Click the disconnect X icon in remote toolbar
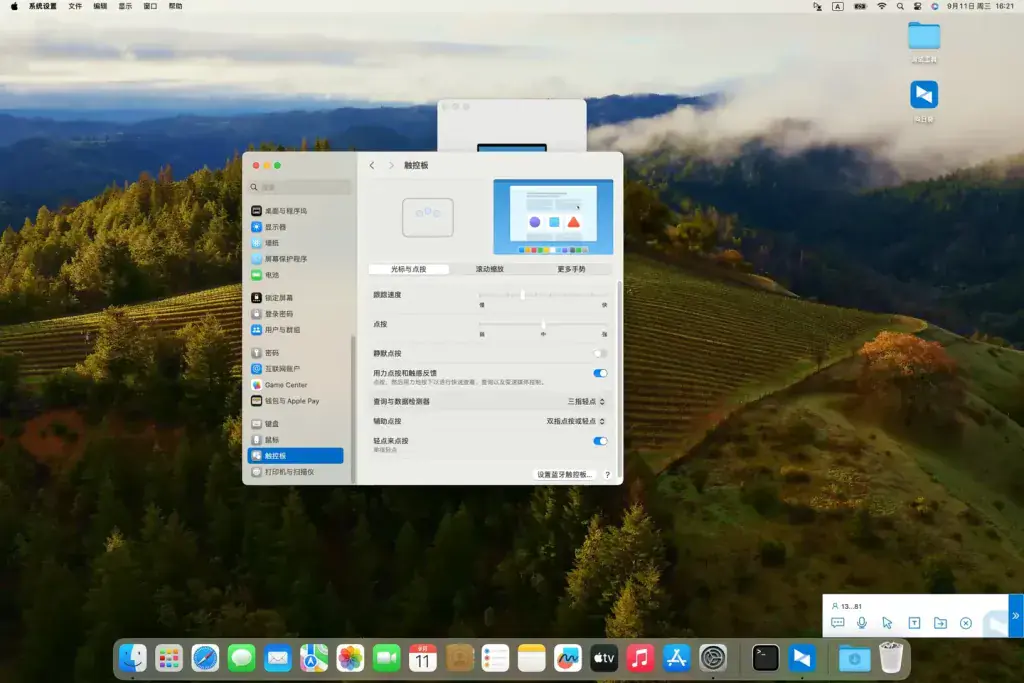1024x683 pixels. coord(966,623)
